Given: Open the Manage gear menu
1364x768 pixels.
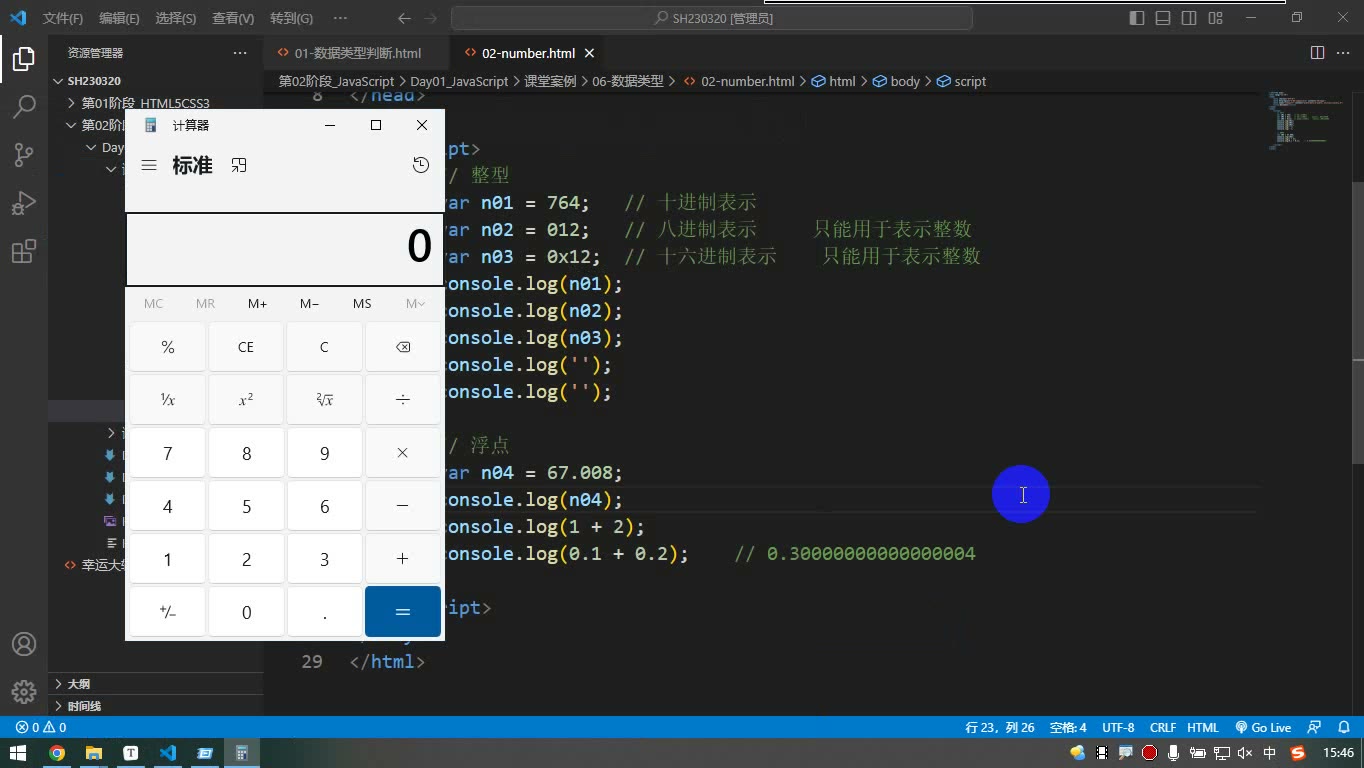Looking at the screenshot, I should point(24,691).
